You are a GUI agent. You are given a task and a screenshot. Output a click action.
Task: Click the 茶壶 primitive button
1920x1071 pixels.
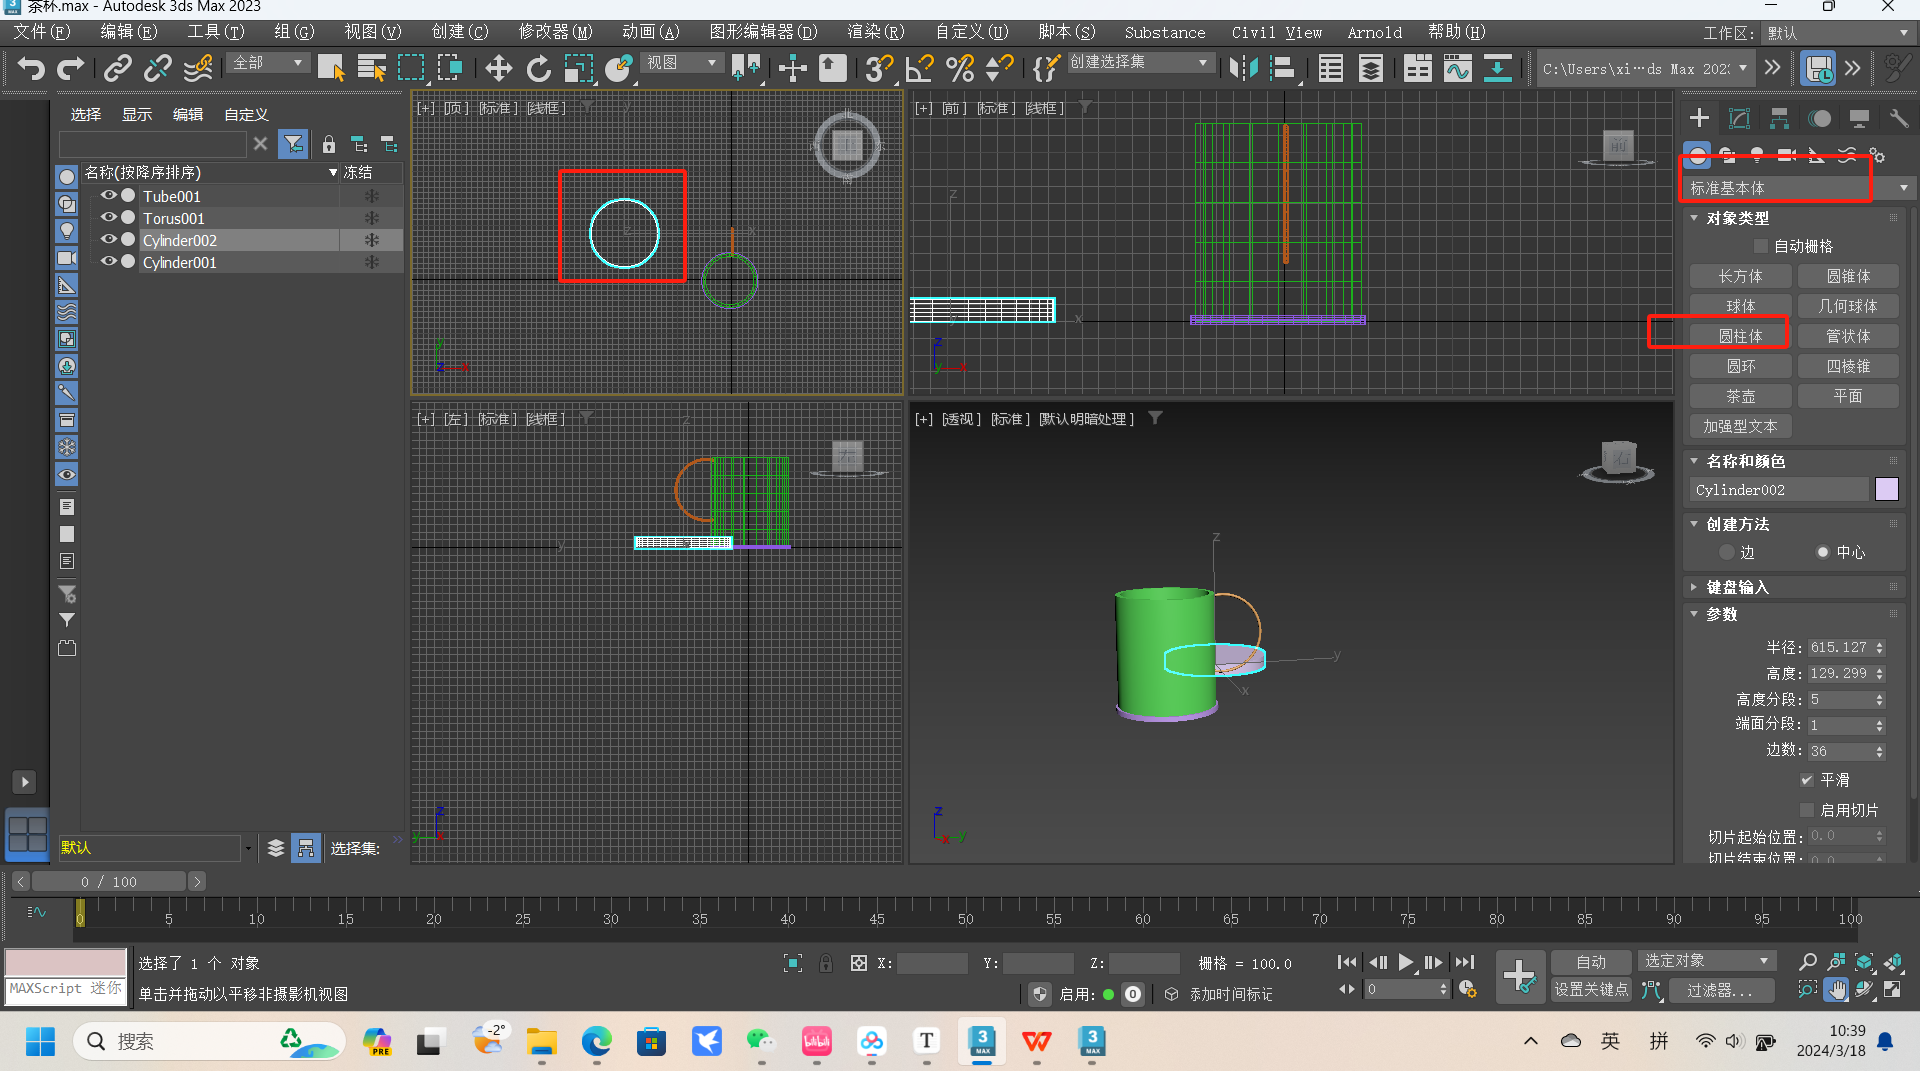coord(1740,396)
